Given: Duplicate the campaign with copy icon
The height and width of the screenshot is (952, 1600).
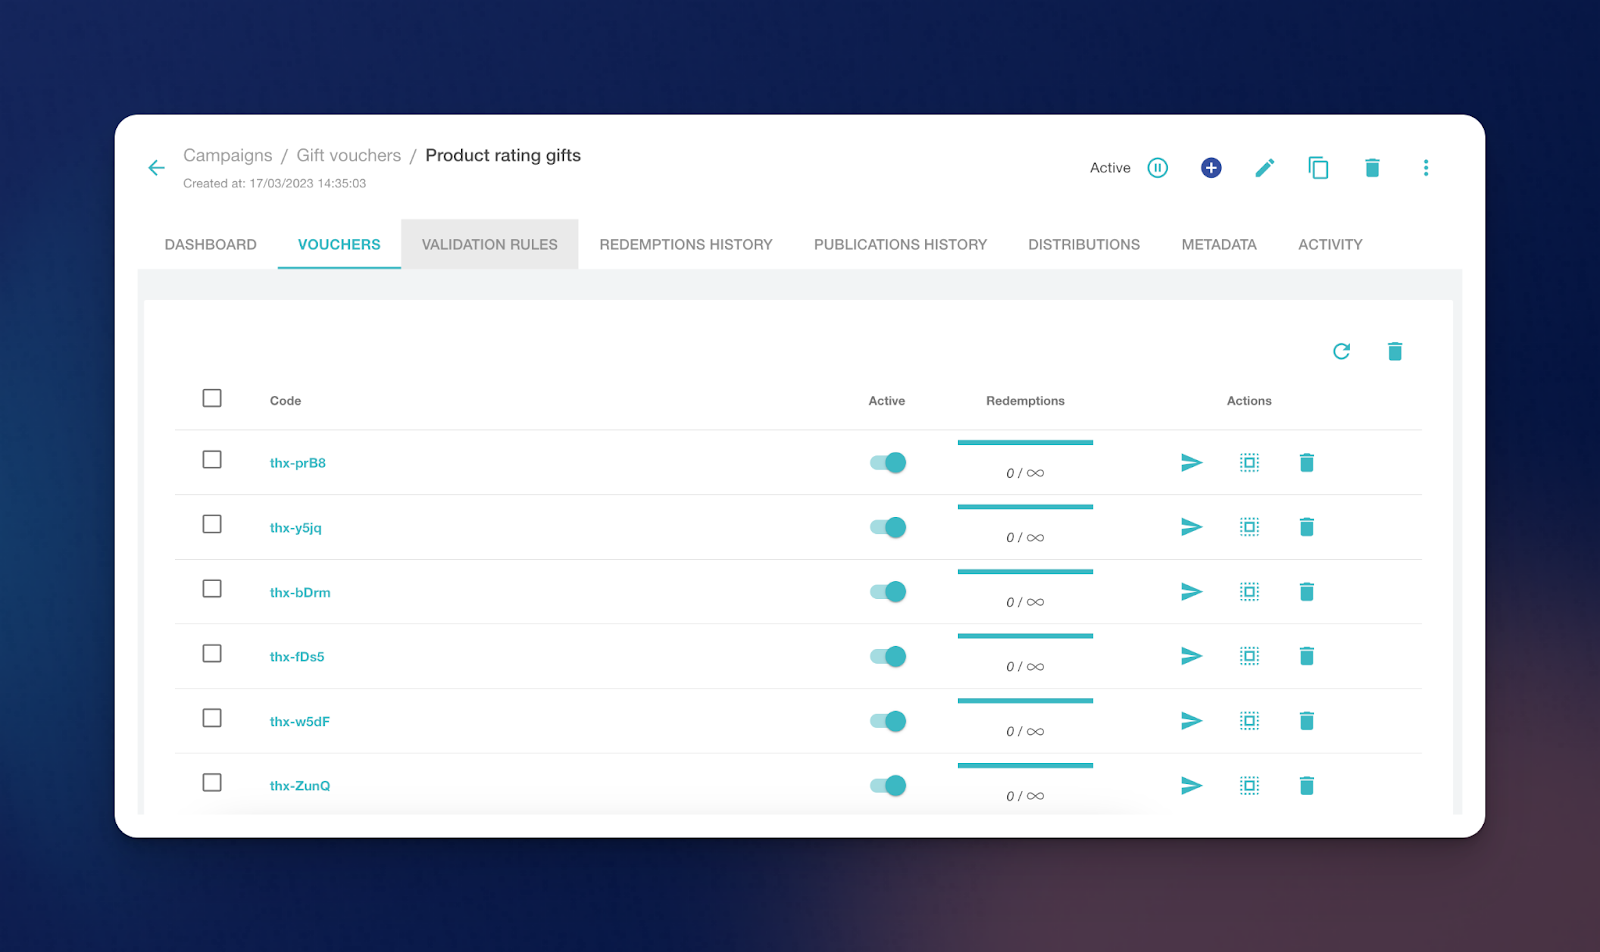Looking at the screenshot, I should (x=1318, y=168).
